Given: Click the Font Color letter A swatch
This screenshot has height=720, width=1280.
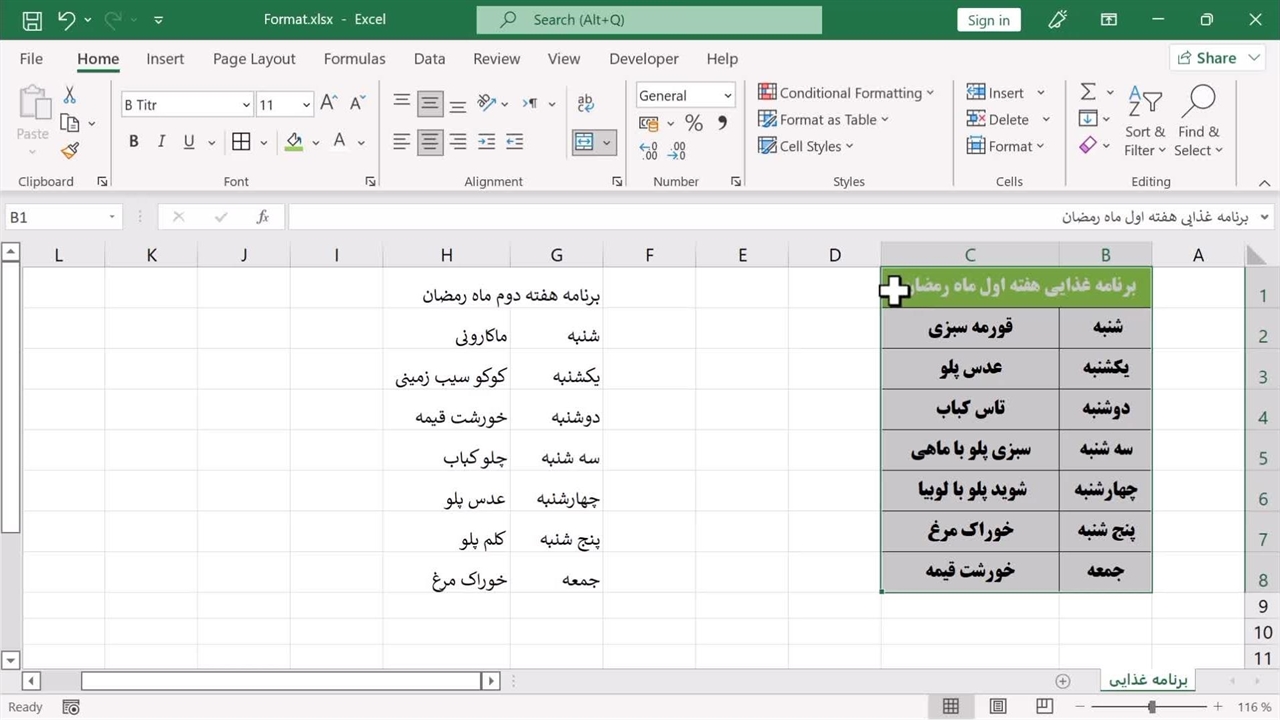Looking at the screenshot, I should (339, 142).
